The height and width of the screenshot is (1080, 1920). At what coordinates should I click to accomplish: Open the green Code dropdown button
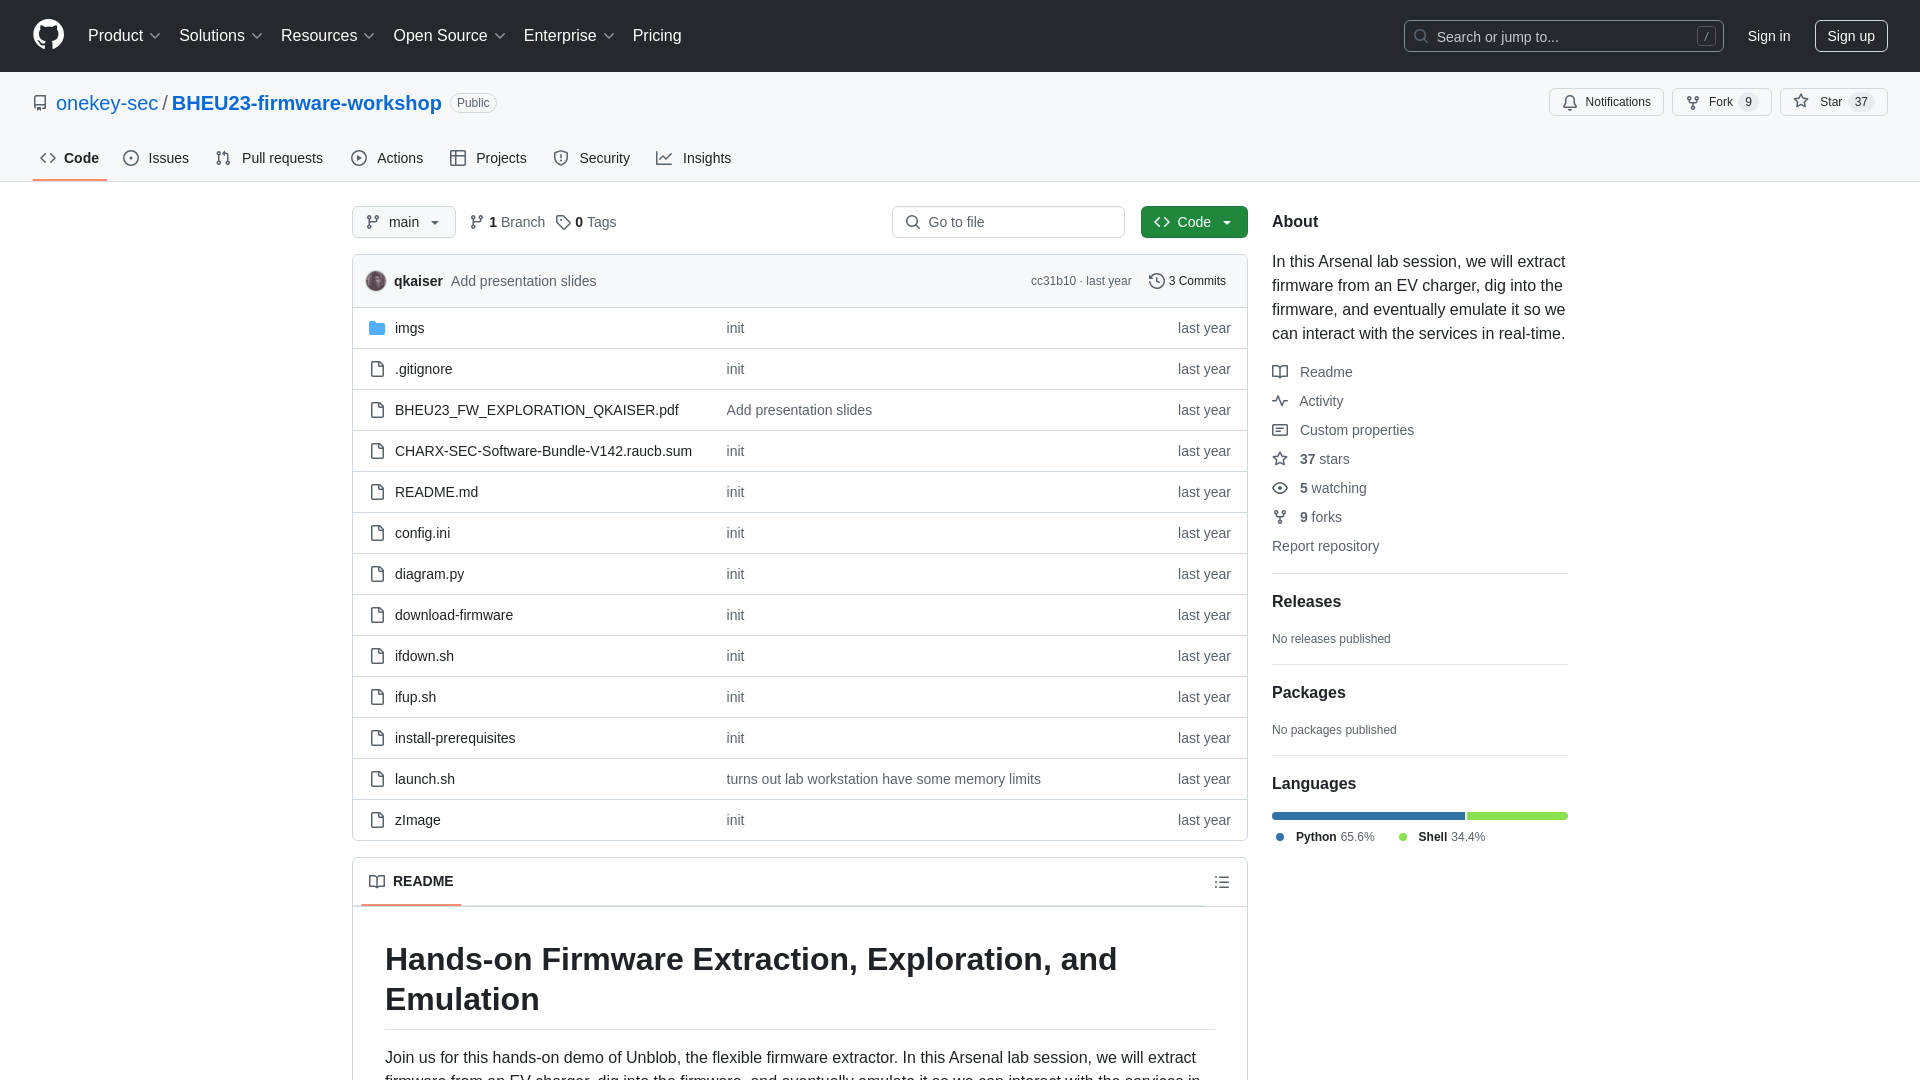1194,222
